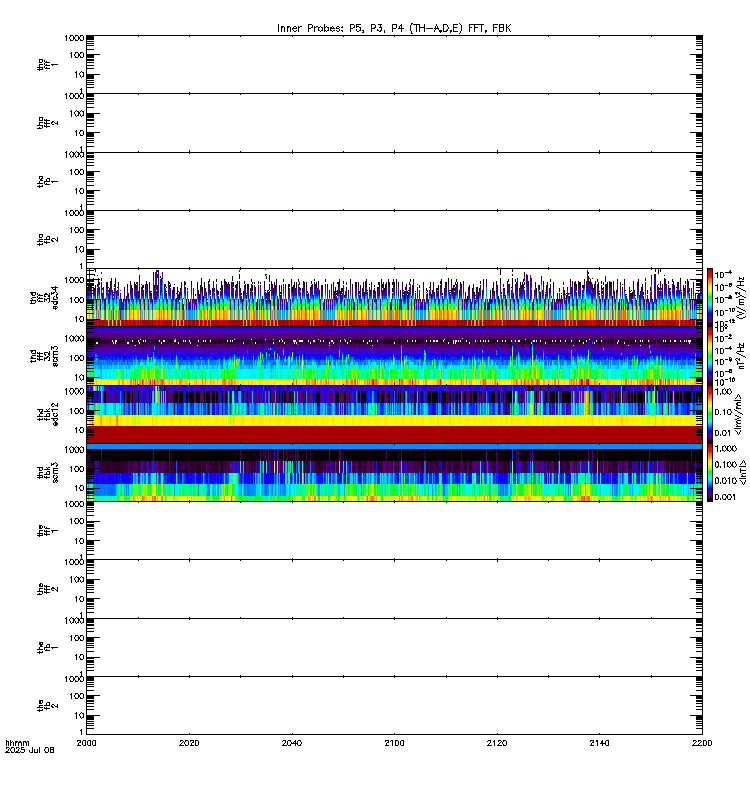The height and width of the screenshot is (800, 750).
Task: Click the thd fbk scm3 spectrogram
Action: (x=394, y=472)
